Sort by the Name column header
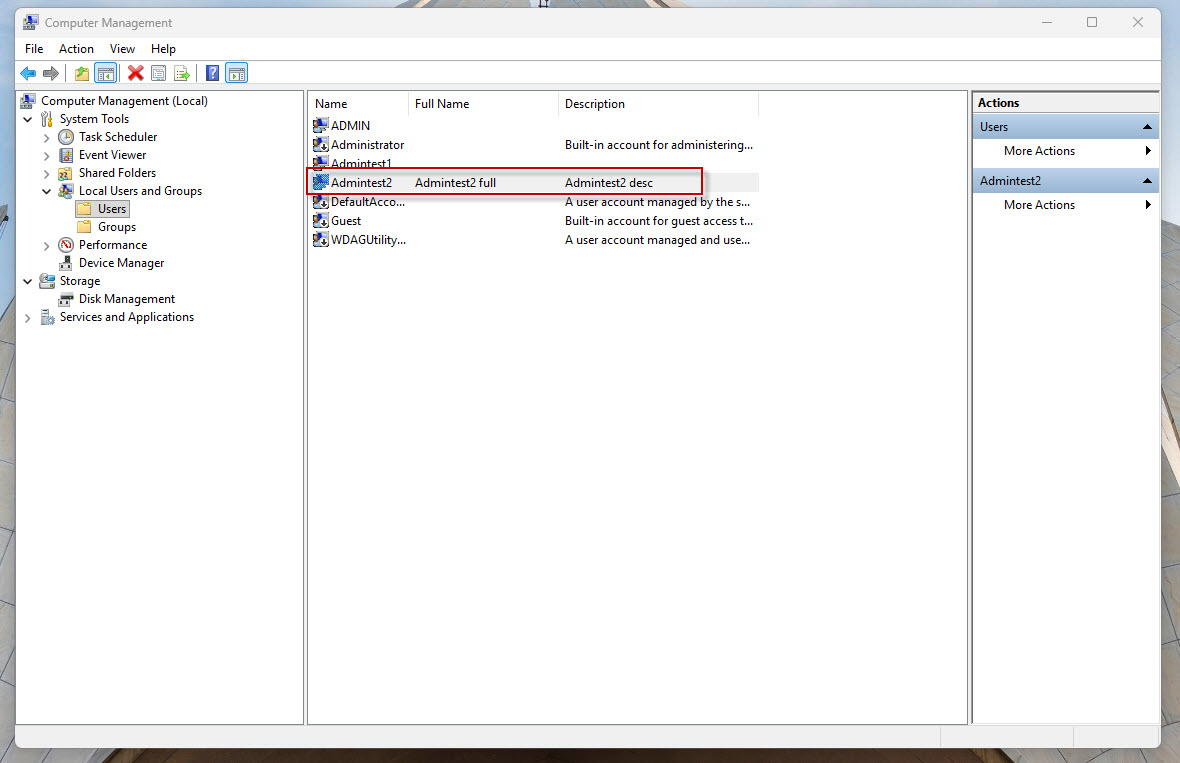The width and height of the screenshot is (1180, 763). [358, 104]
